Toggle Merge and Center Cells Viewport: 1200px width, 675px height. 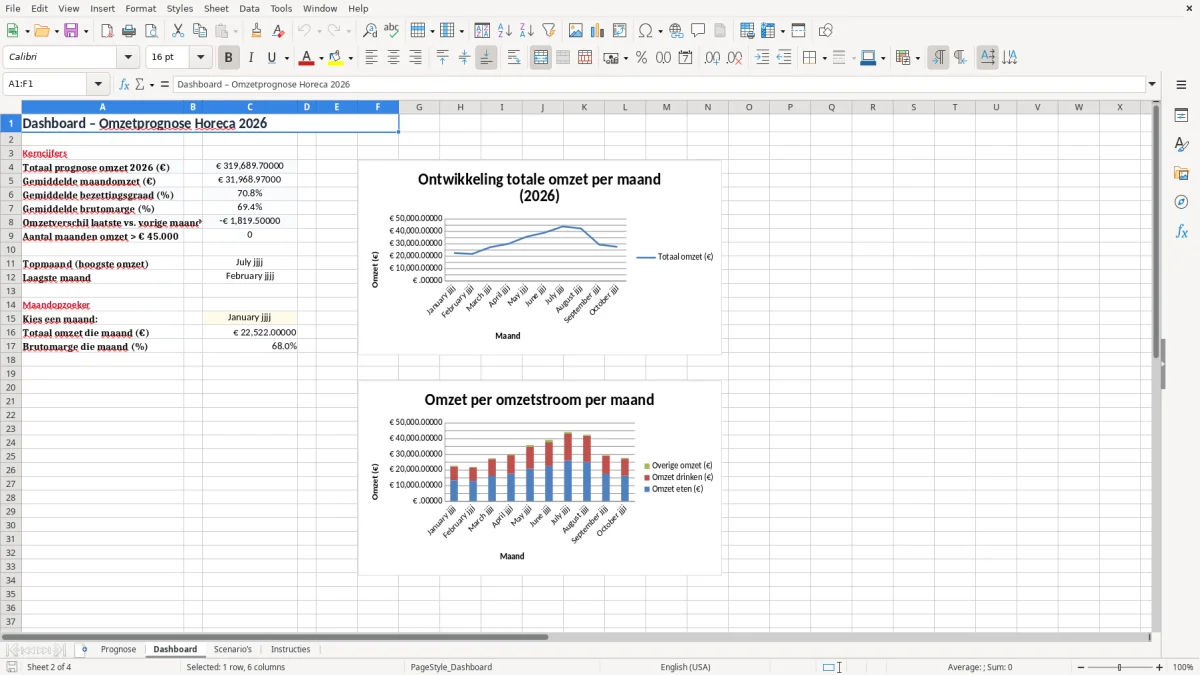pos(541,58)
